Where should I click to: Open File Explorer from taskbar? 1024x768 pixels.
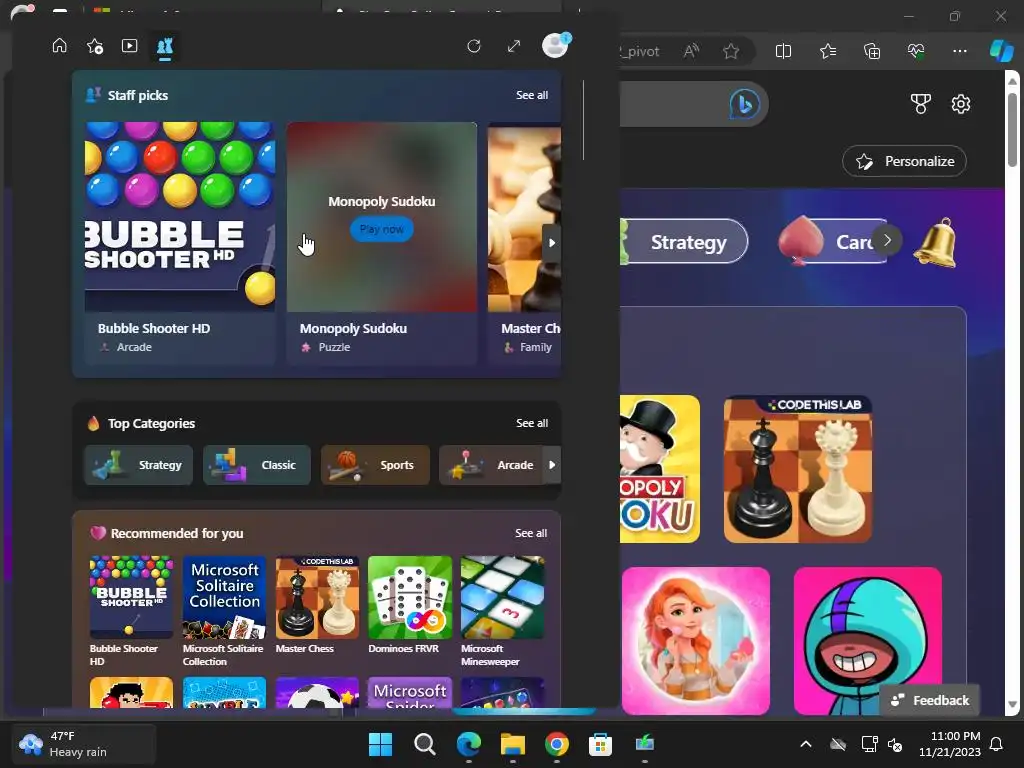pyautogui.click(x=513, y=744)
